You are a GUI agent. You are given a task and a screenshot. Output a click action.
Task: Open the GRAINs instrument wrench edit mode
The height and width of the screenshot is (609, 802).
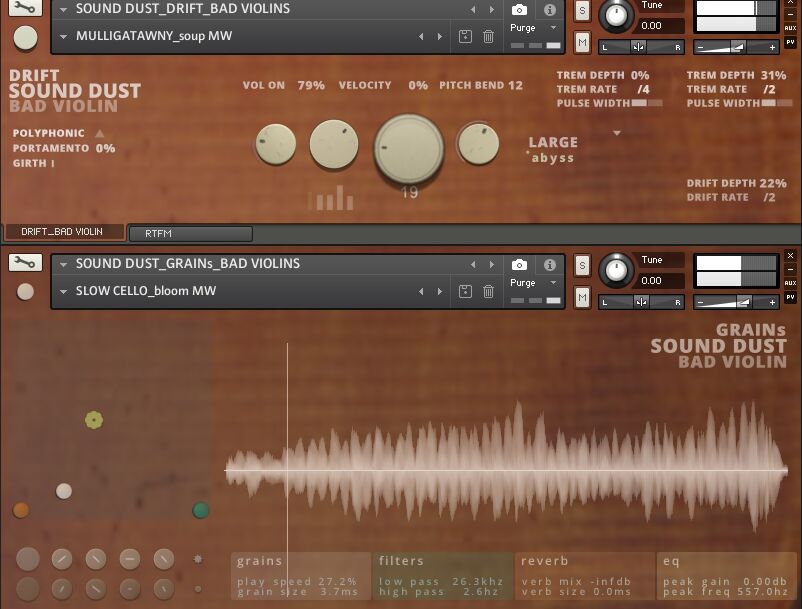(25, 263)
